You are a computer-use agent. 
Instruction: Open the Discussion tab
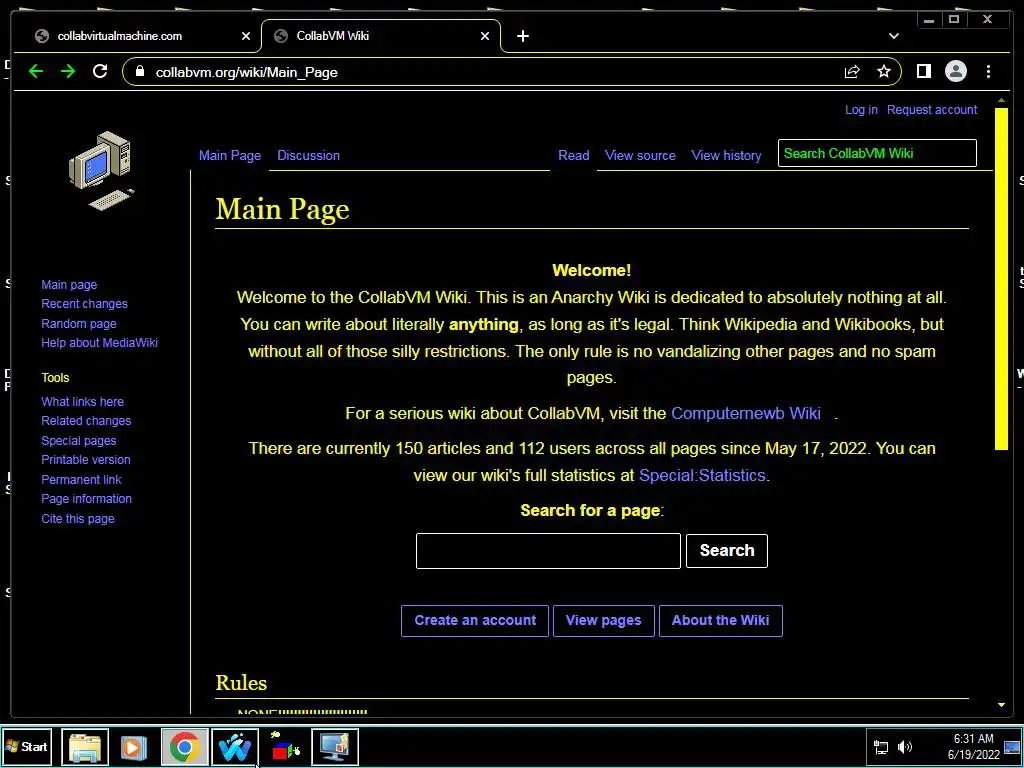[x=308, y=155]
